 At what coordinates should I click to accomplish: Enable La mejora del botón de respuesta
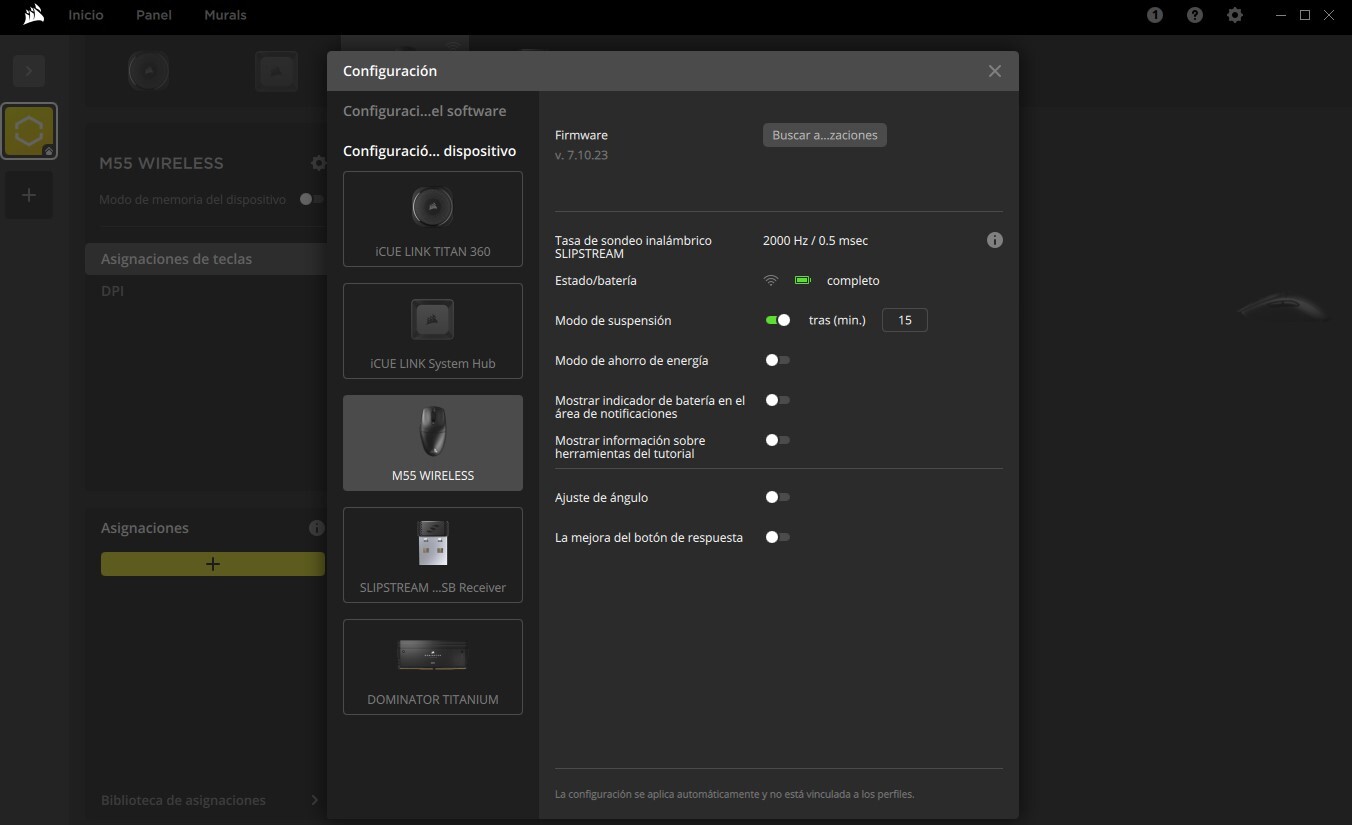click(778, 537)
